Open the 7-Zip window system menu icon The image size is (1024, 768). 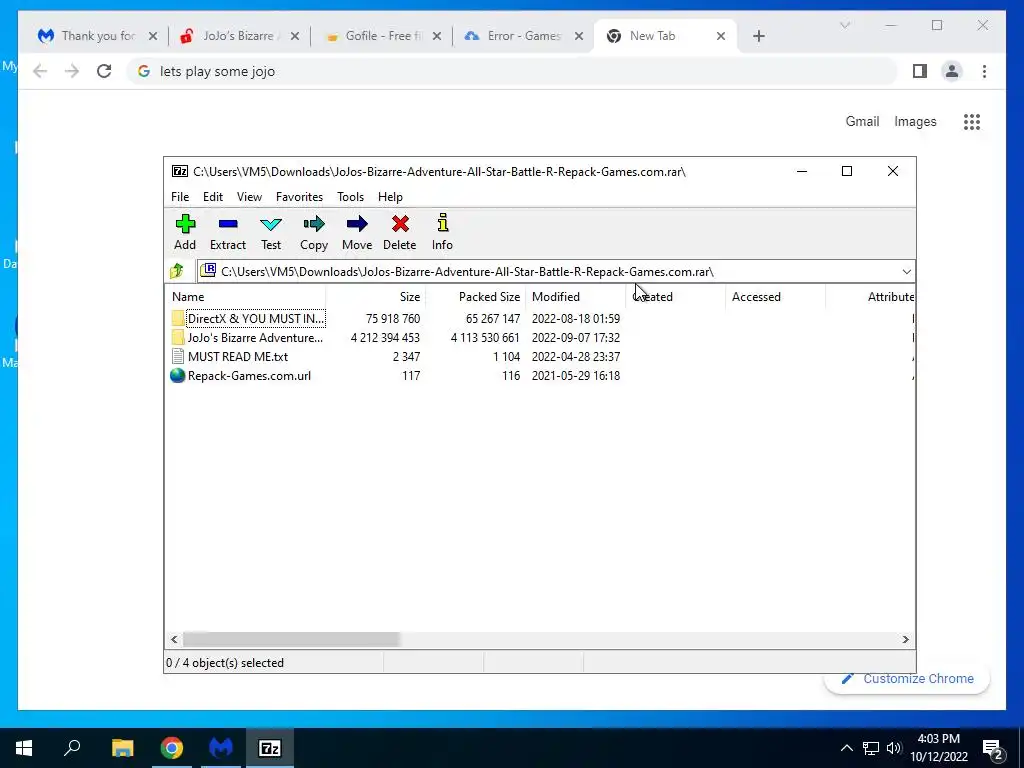coord(180,171)
